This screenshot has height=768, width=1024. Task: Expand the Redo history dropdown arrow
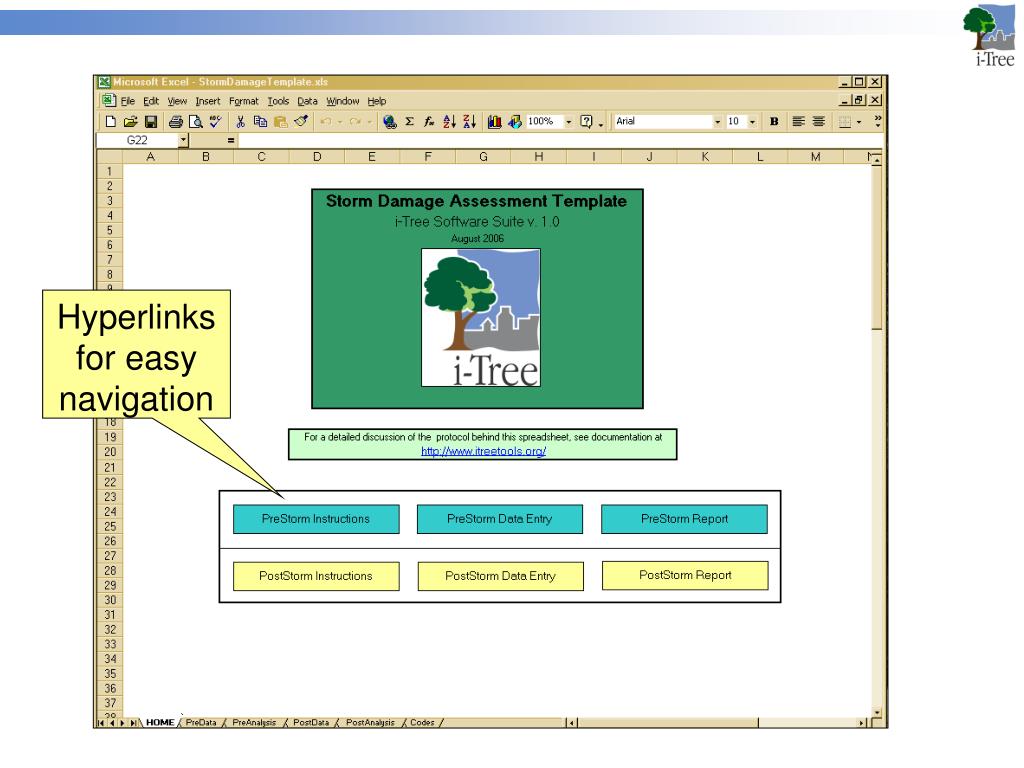click(x=369, y=121)
